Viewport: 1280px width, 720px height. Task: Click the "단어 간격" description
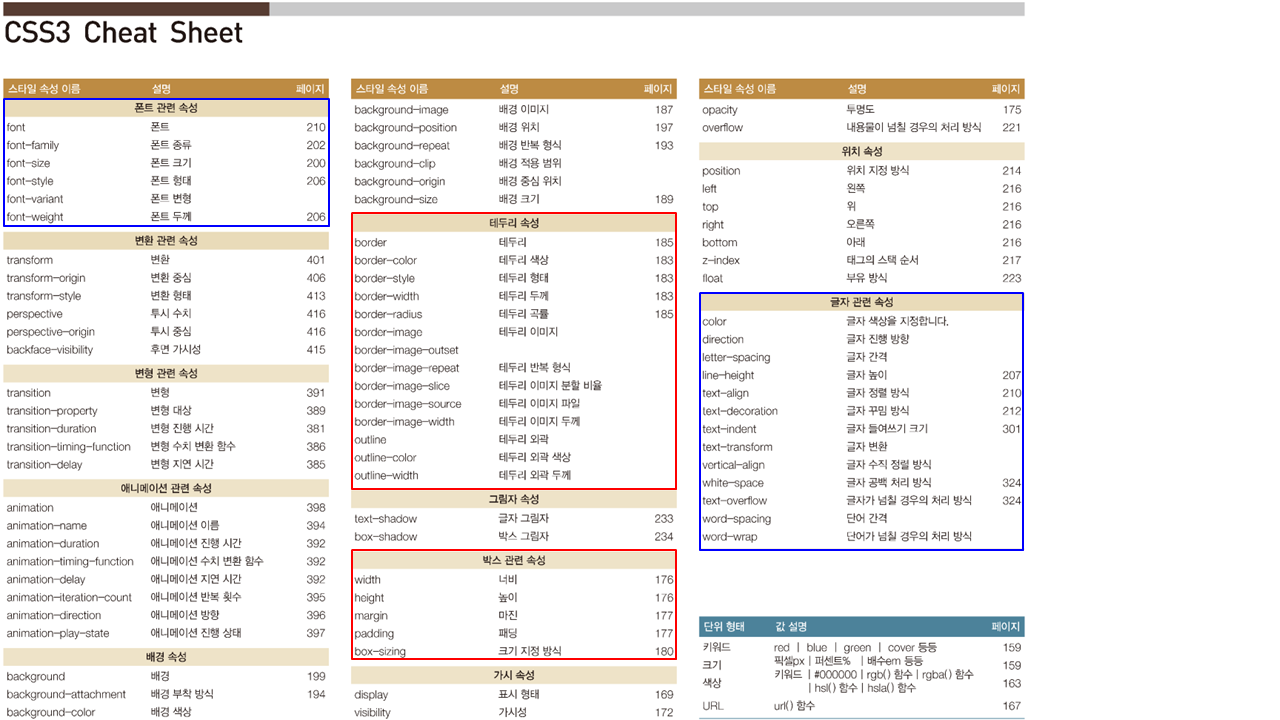(866, 519)
